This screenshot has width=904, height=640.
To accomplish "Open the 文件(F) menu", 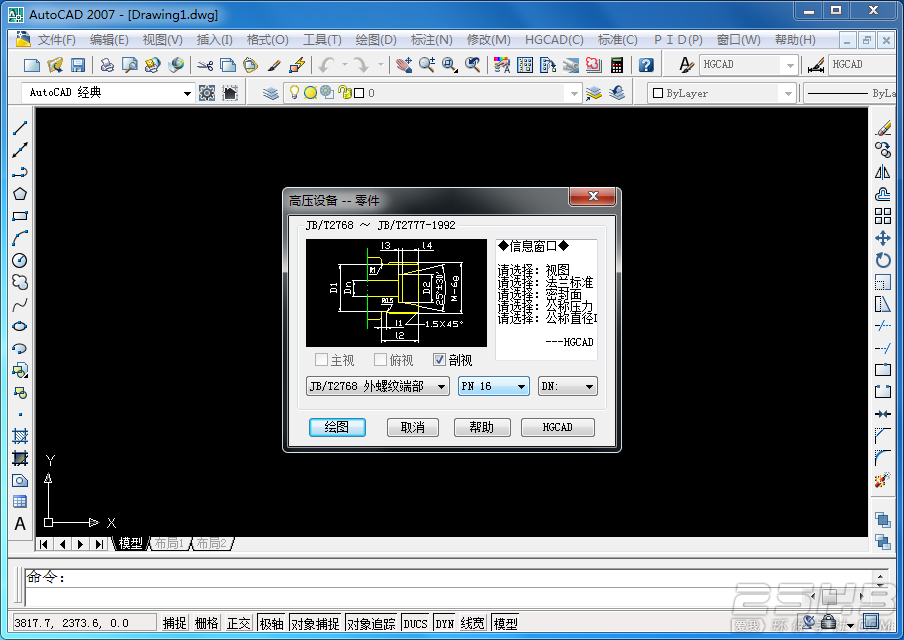I will click(x=56, y=40).
